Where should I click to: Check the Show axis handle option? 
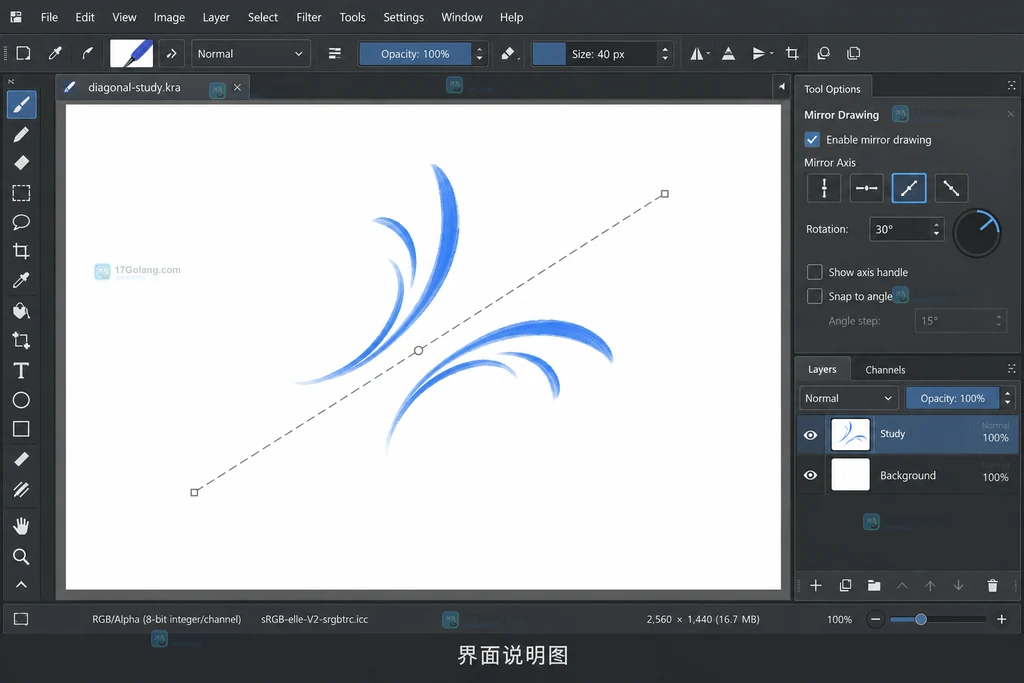pos(814,272)
